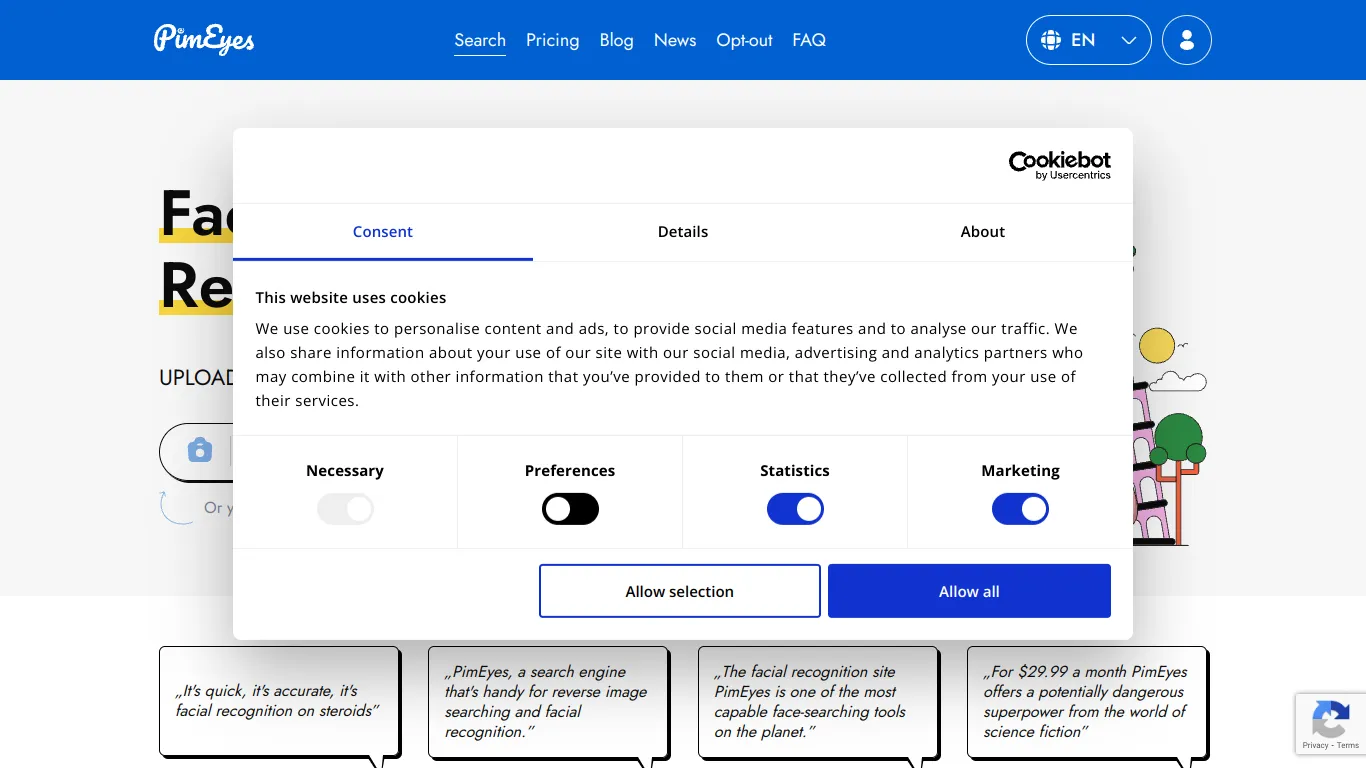Turn off the Marketing cookies switch
Viewport: 1366px width, 768px height.
pyautogui.click(x=1020, y=509)
